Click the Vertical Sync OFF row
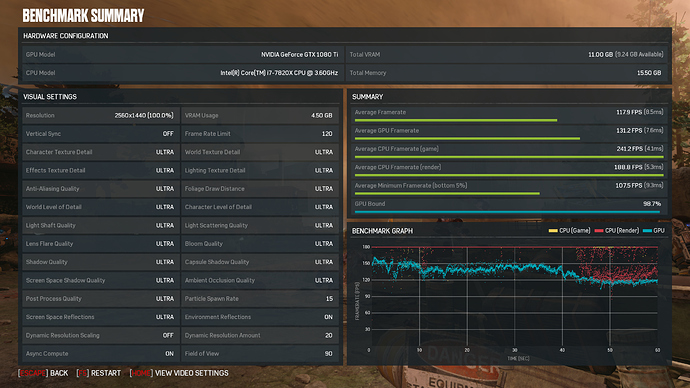Image resolution: width=690 pixels, height=388 pixels. point(101,134)
